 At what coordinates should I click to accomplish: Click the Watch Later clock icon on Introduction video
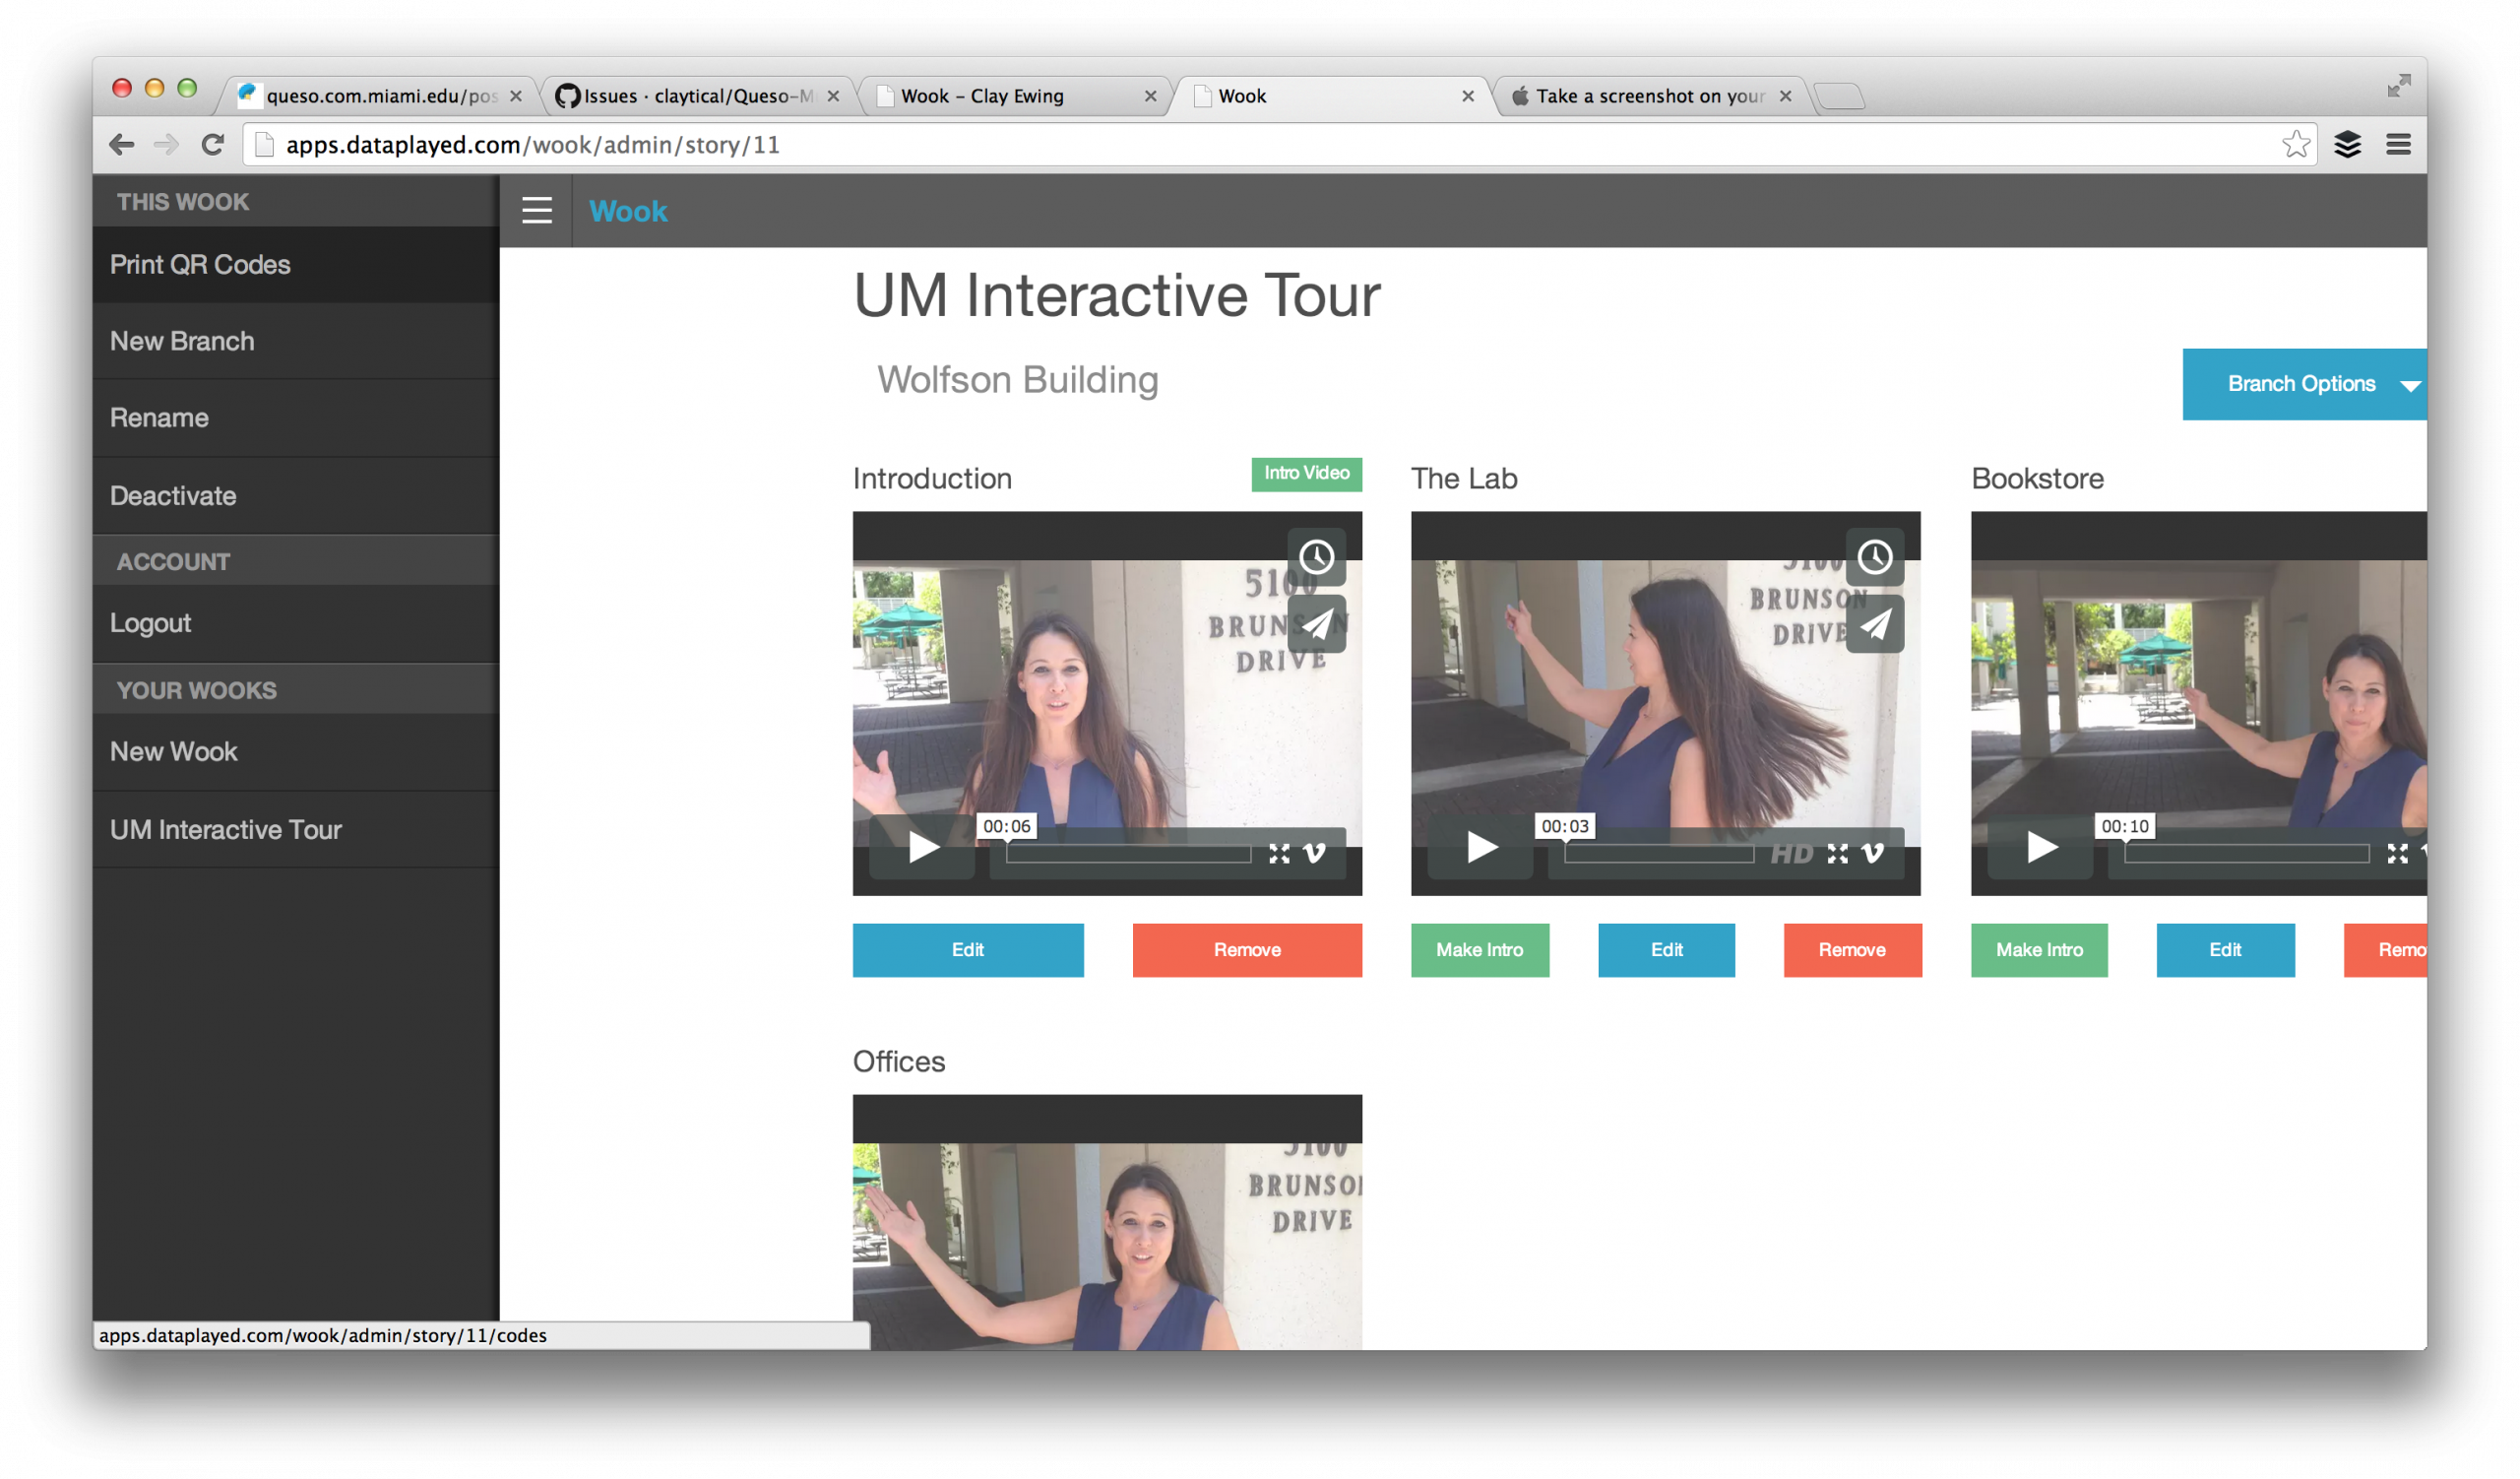[x=1316, y=556]
